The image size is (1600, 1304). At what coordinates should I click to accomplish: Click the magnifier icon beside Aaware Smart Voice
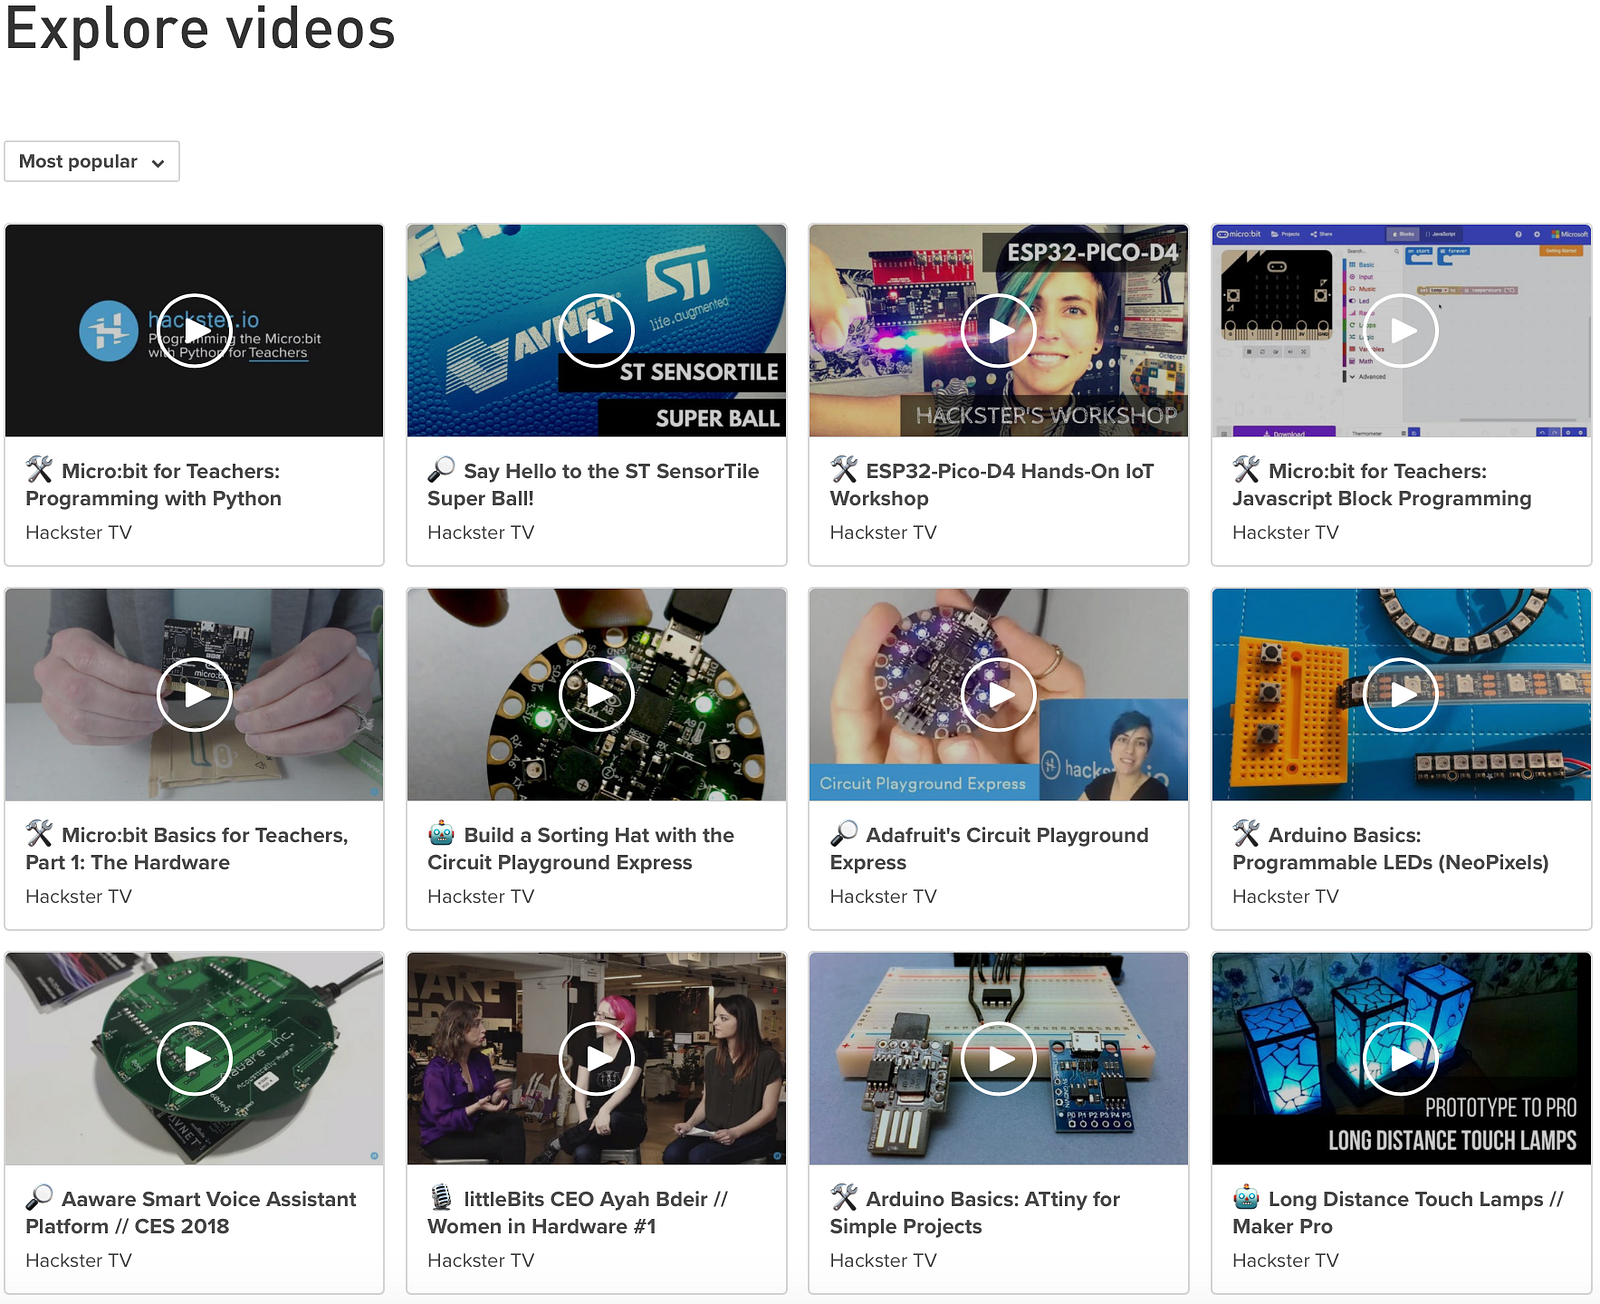coord(39,1197)
